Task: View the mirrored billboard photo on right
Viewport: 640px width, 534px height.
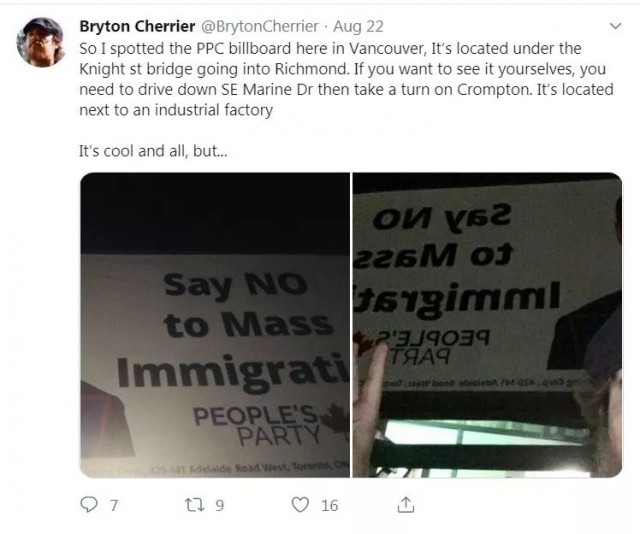Action: coord(487,325)
